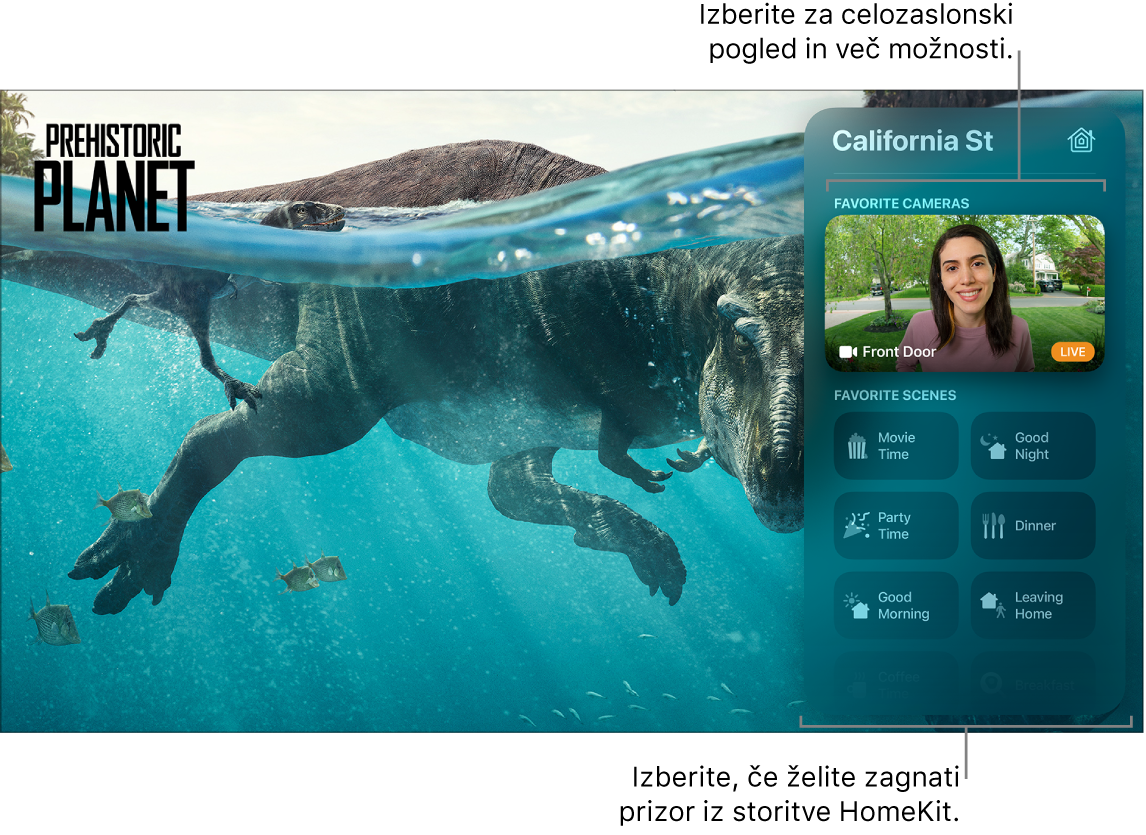Select the Dinner fork and knife icon
Viewport: 1146px width, 835px height.
pos(993,525)
